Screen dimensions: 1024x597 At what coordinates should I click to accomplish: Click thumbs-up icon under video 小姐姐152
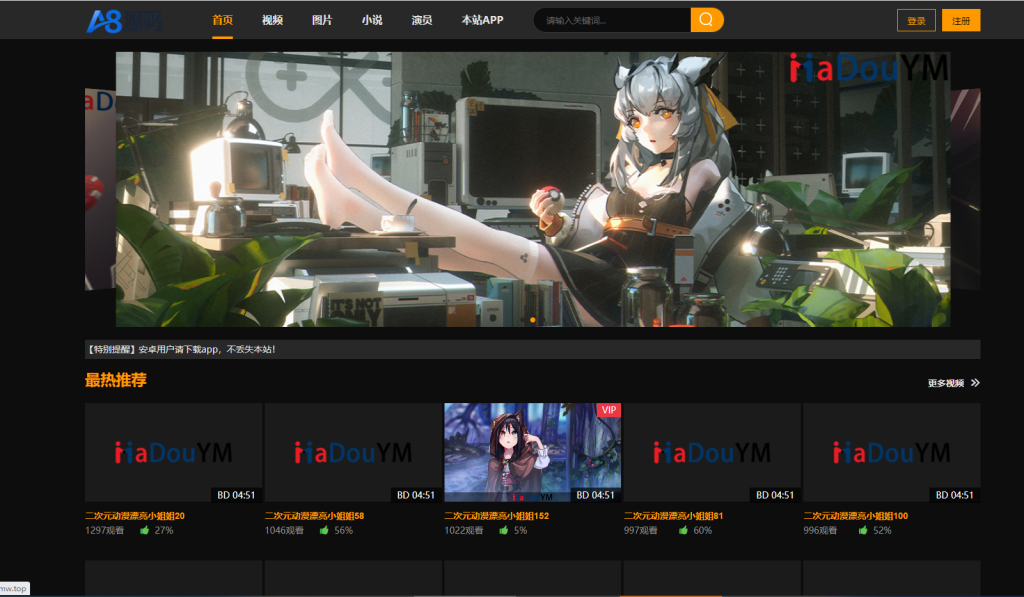(x=504, y=531)
